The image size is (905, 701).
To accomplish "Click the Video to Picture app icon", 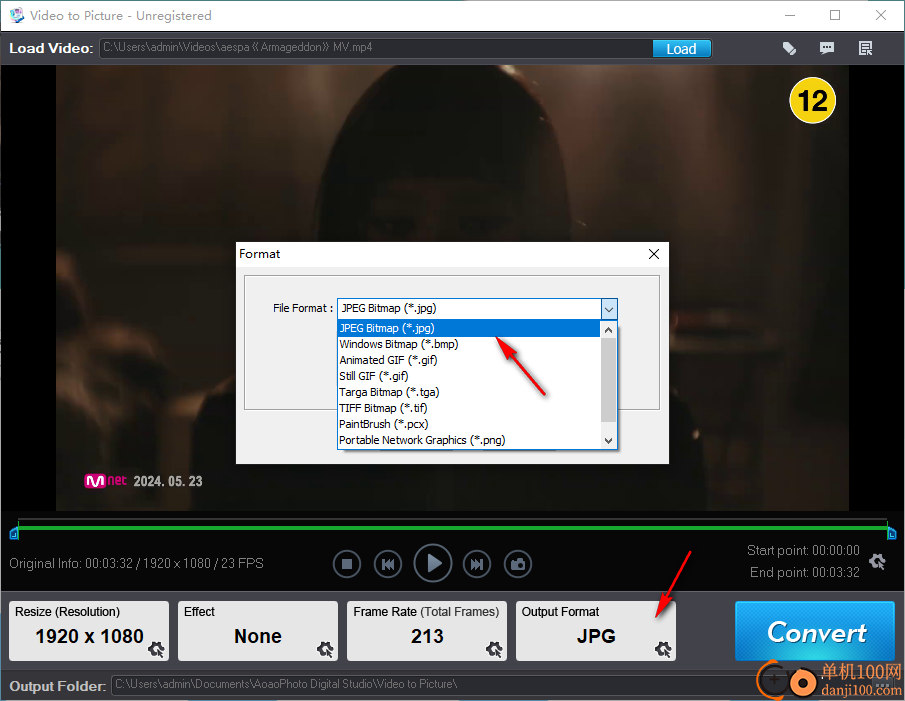I will pyautogui.click(x=17, y=15).
